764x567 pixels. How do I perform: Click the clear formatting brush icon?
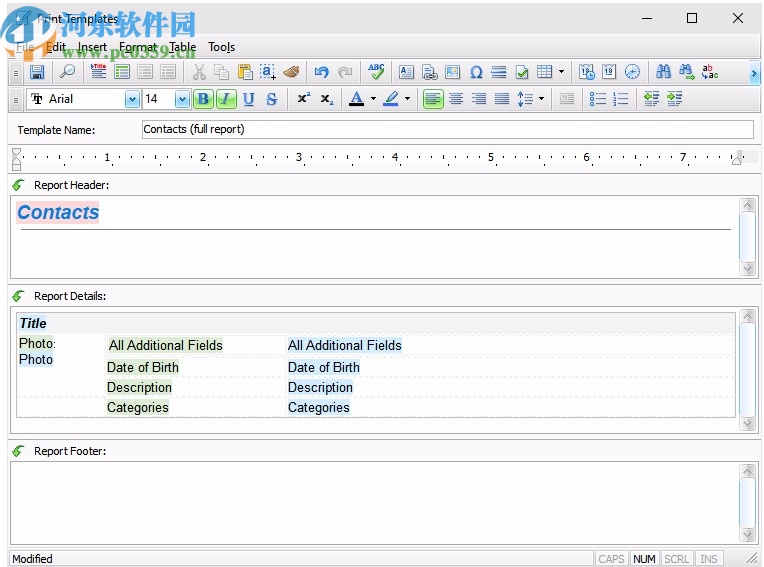[x=291, y=73]
